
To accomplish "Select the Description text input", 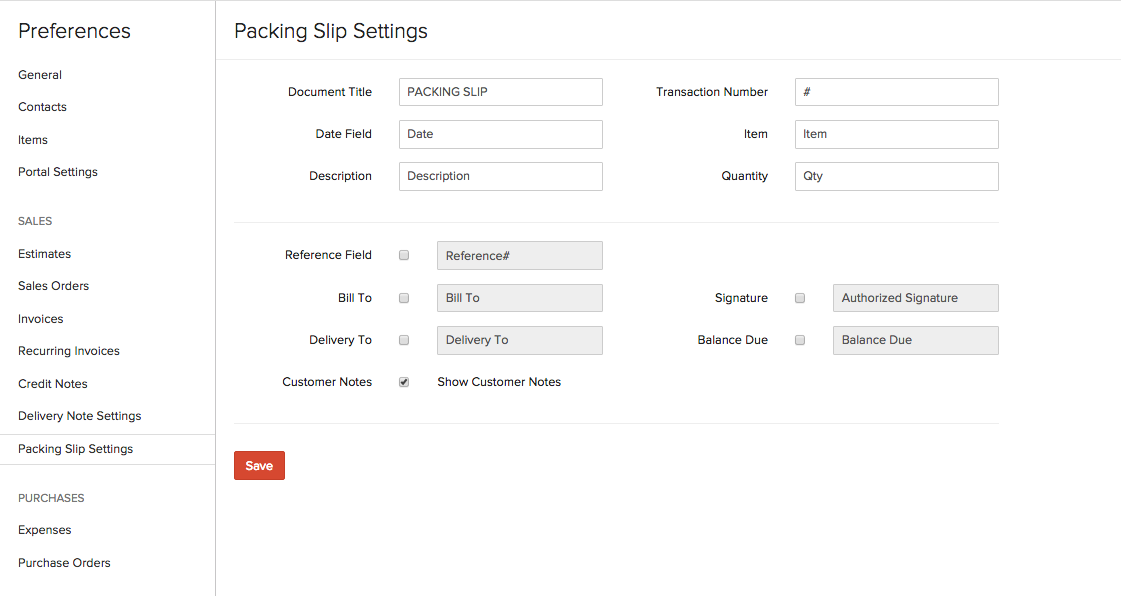I will (x=500, y=176).
